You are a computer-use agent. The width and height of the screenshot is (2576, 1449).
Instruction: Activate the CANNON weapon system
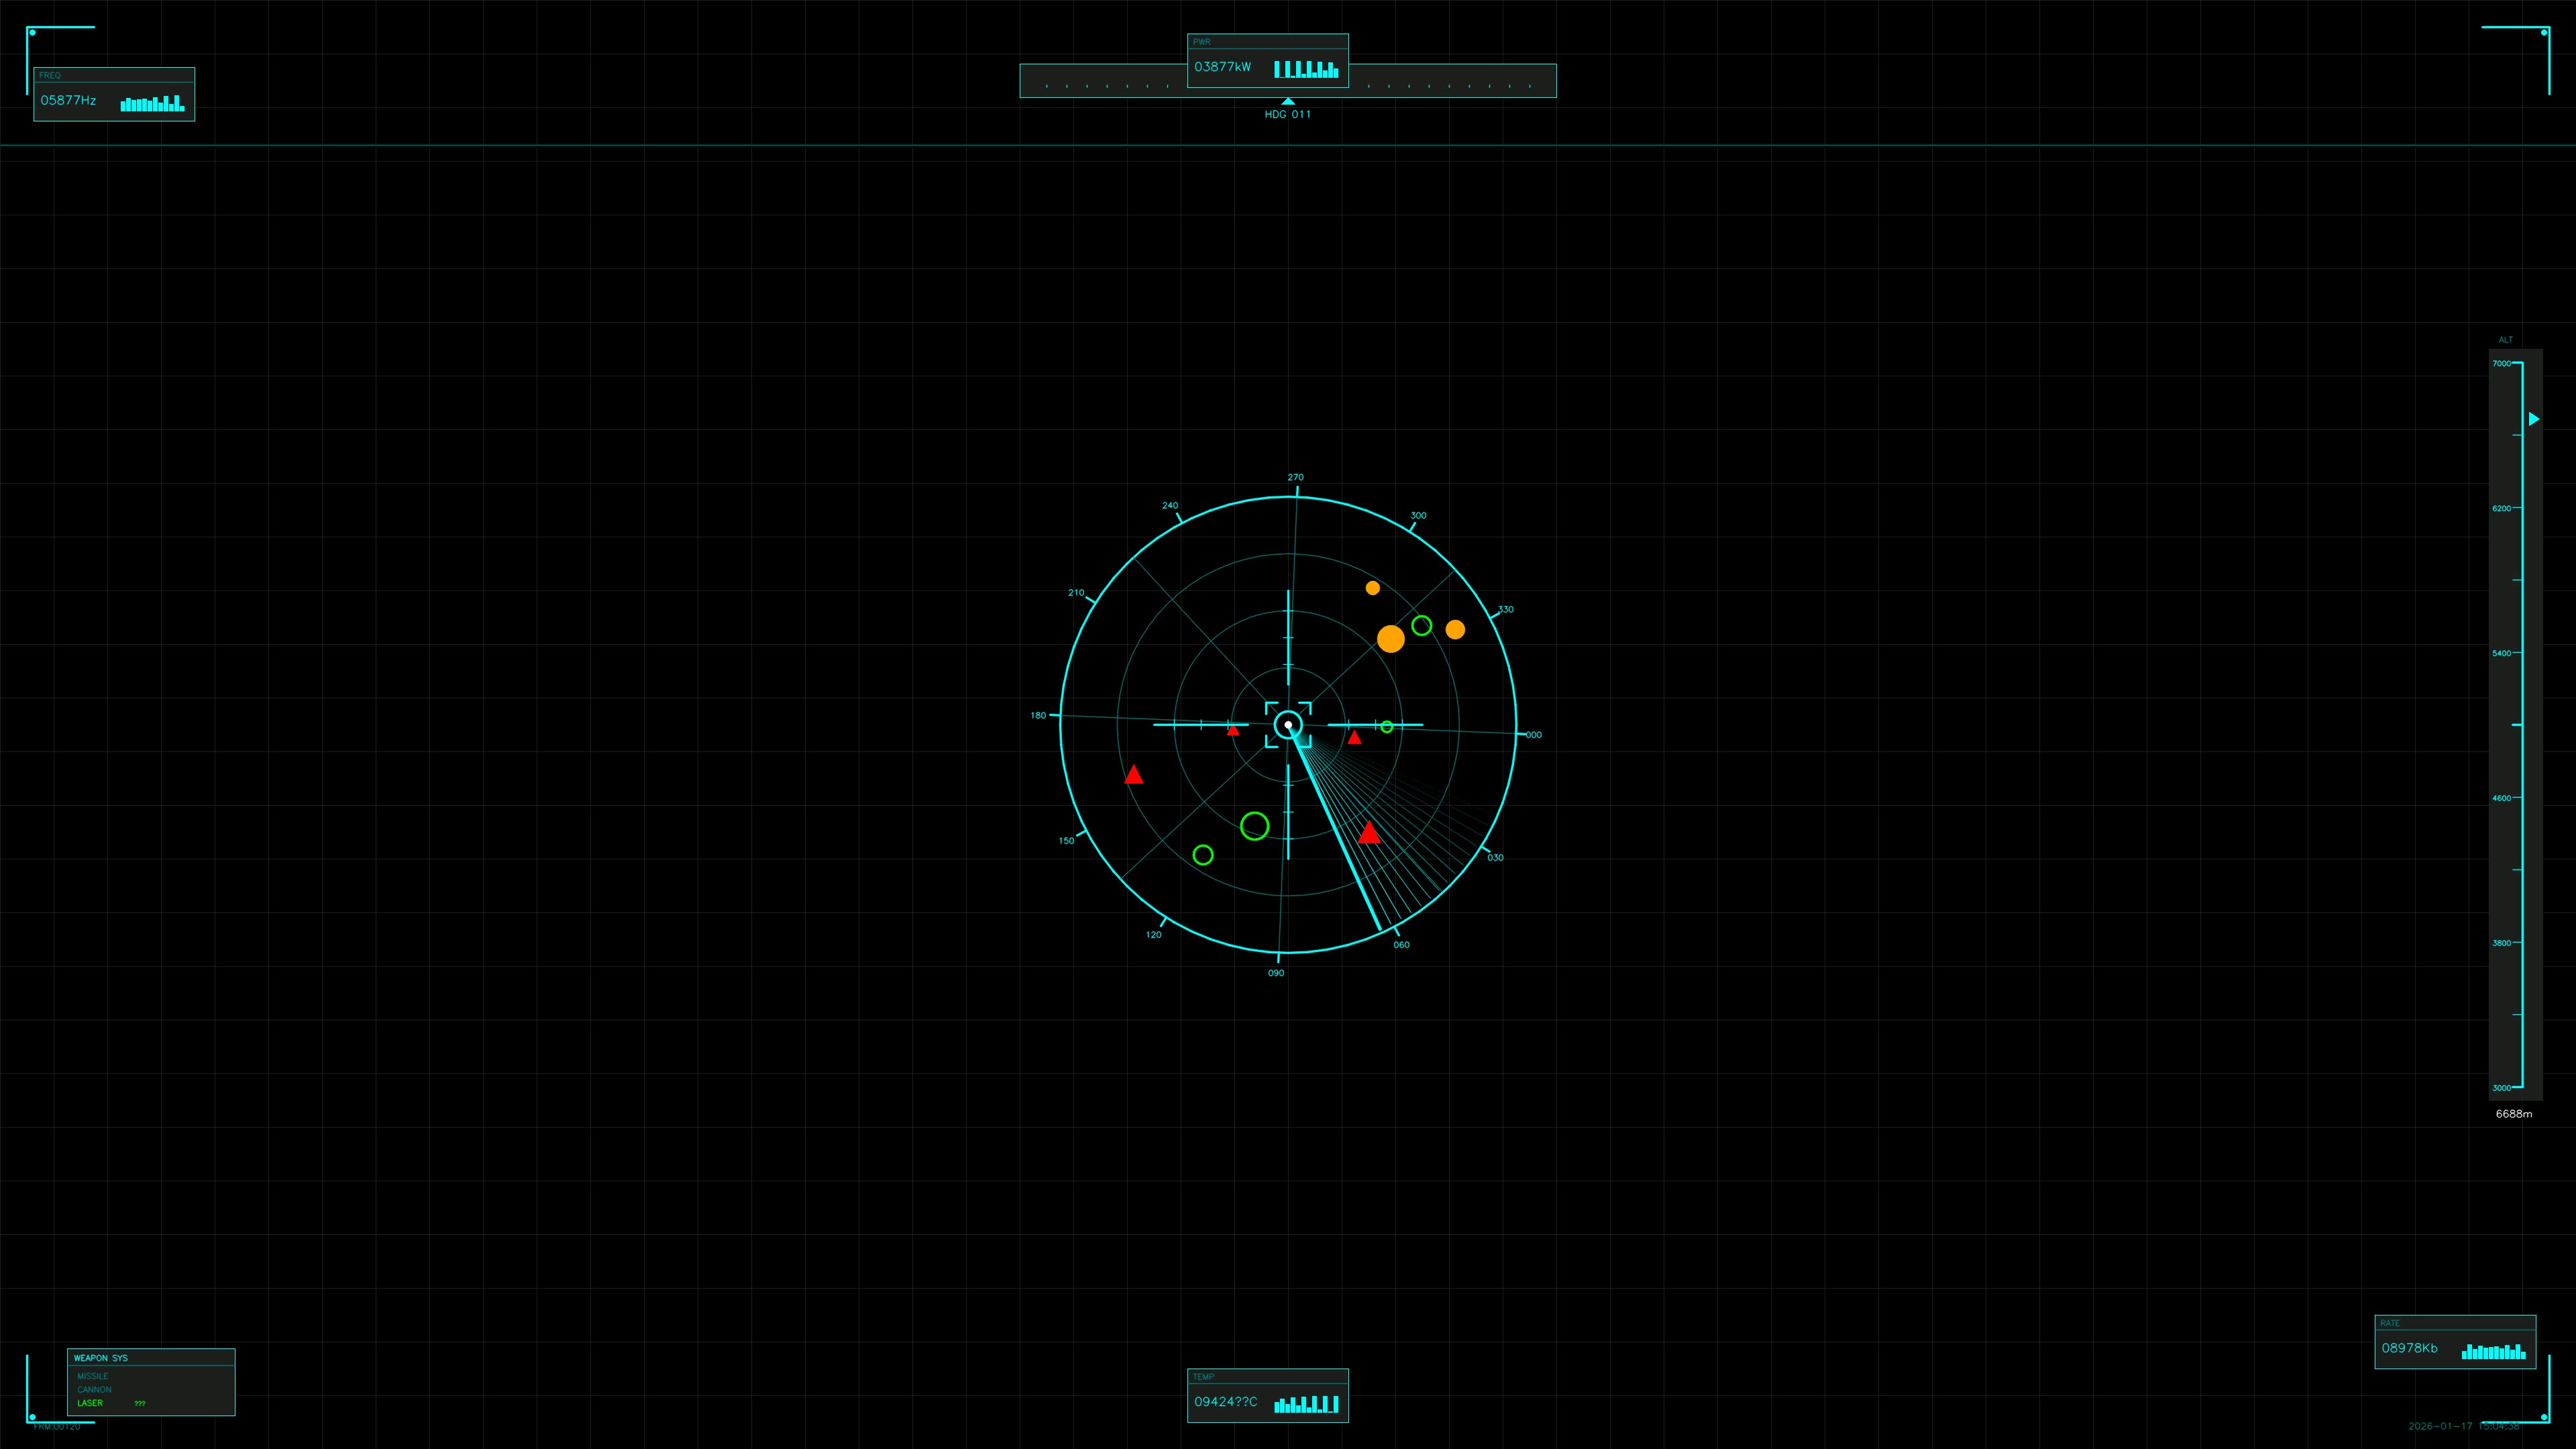[x=94, y=1389]
